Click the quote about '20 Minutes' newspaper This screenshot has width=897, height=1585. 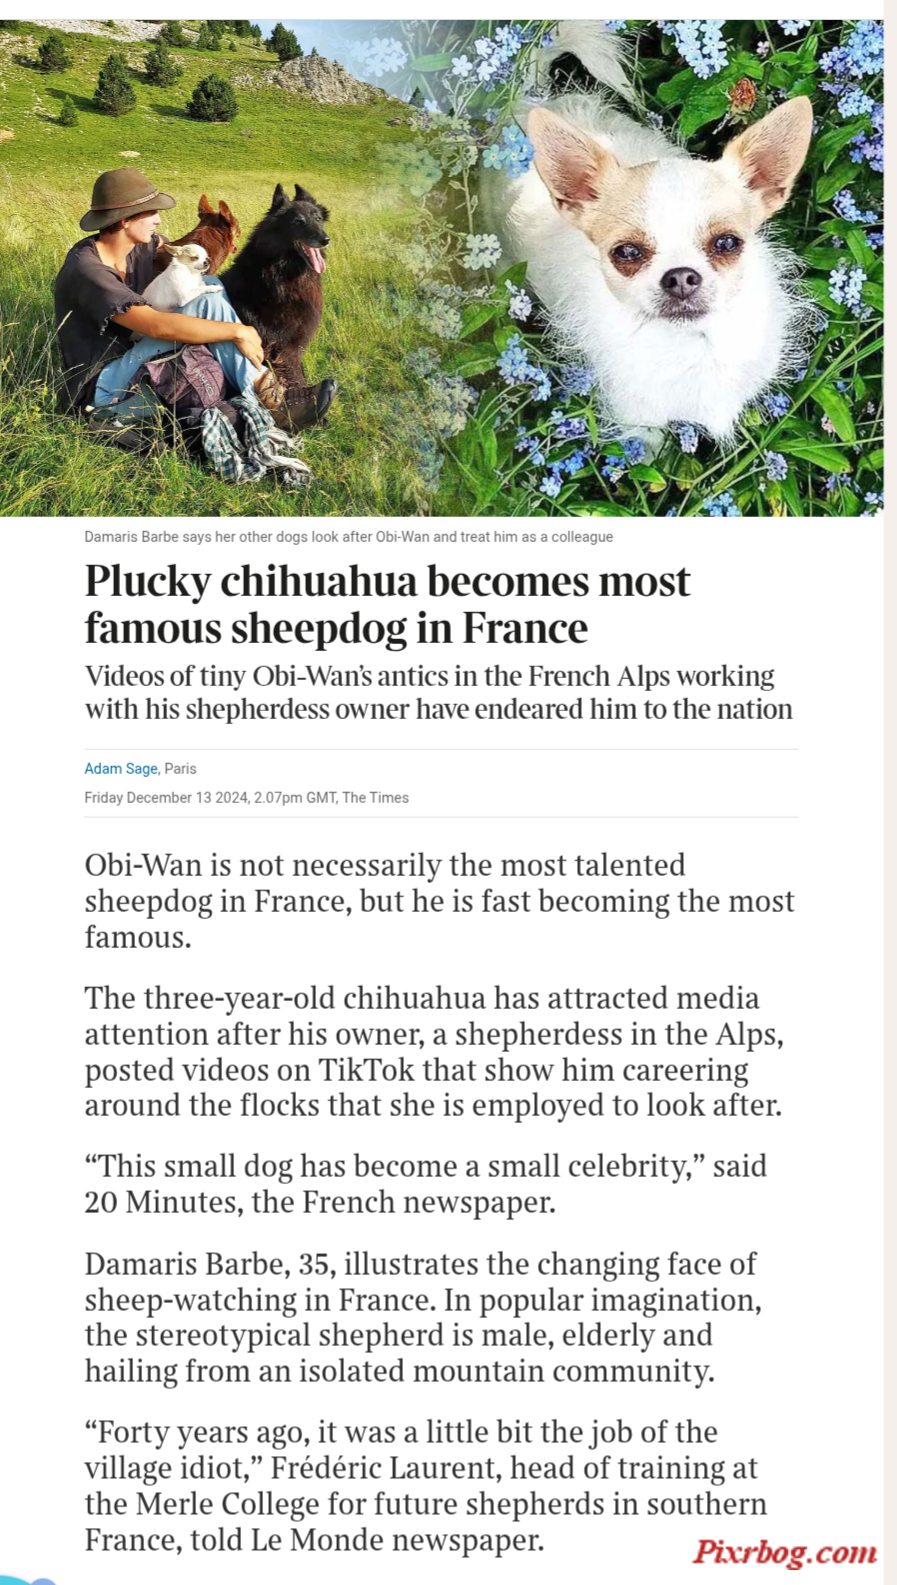425,1183
